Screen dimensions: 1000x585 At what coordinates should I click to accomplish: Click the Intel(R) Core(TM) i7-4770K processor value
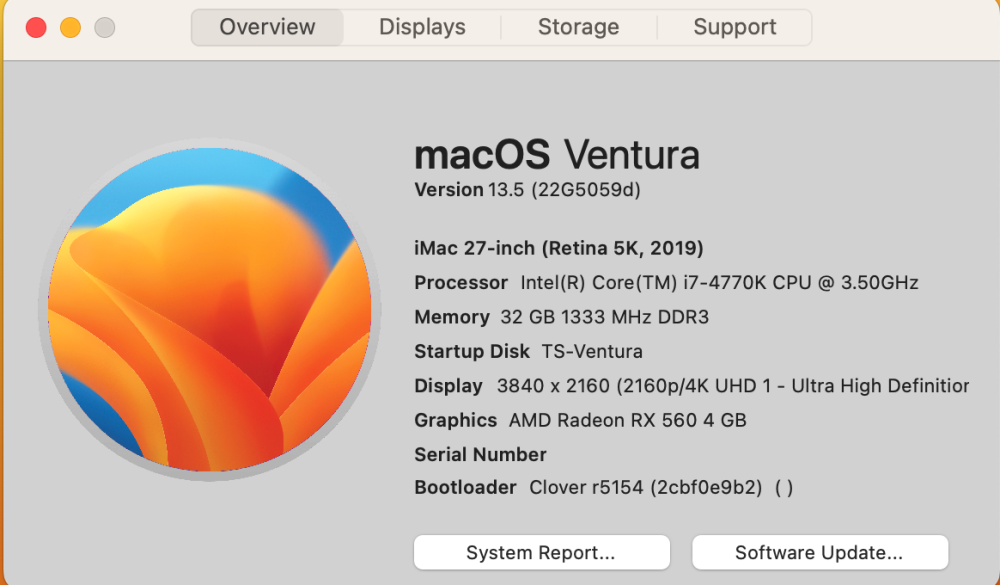(719, 283)
